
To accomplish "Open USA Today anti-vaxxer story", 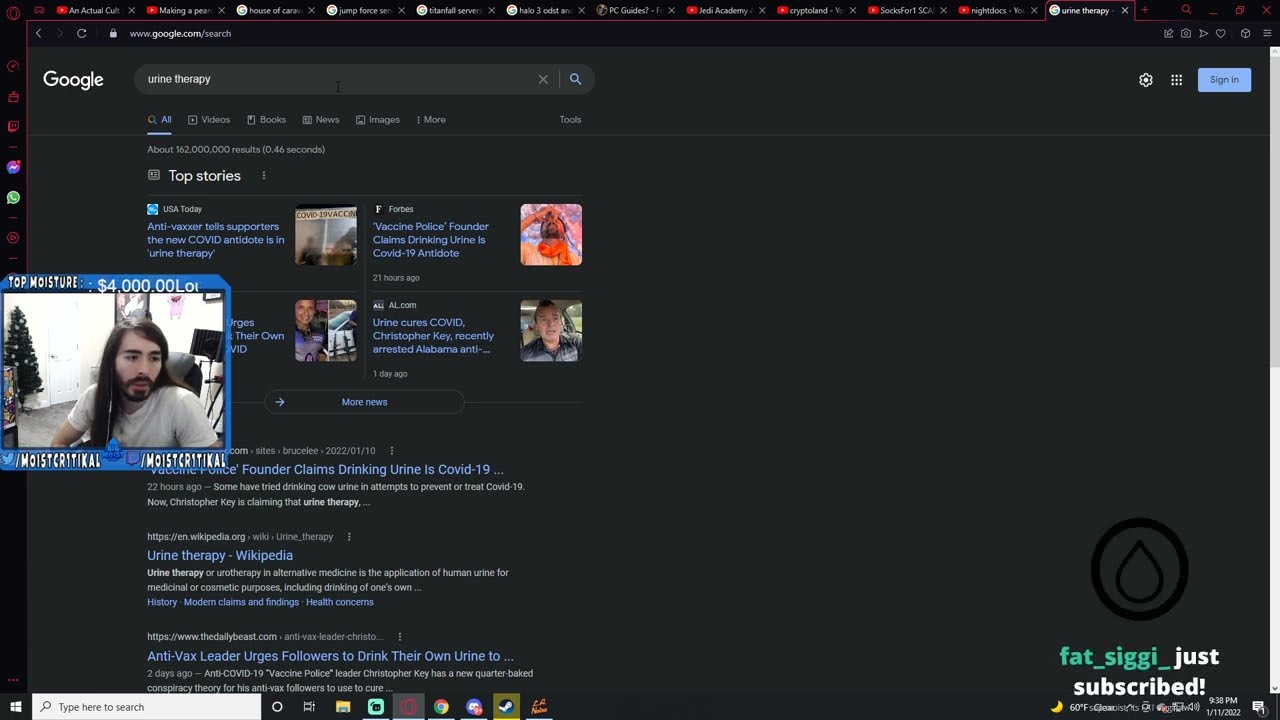I will click(216, 240).
